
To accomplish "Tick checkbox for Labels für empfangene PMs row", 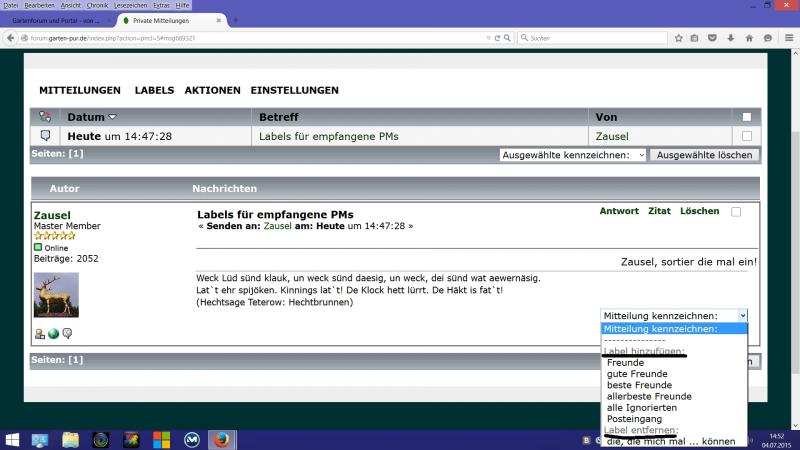I will [746, 136].
